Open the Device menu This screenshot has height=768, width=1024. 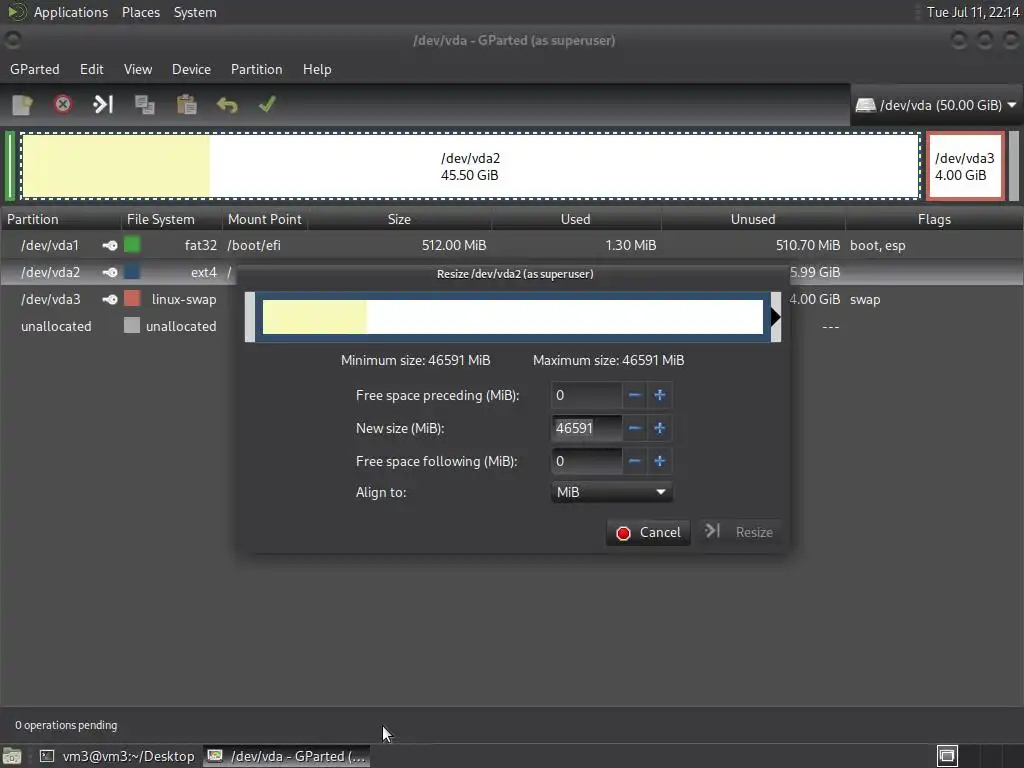[x=191, y=69]
